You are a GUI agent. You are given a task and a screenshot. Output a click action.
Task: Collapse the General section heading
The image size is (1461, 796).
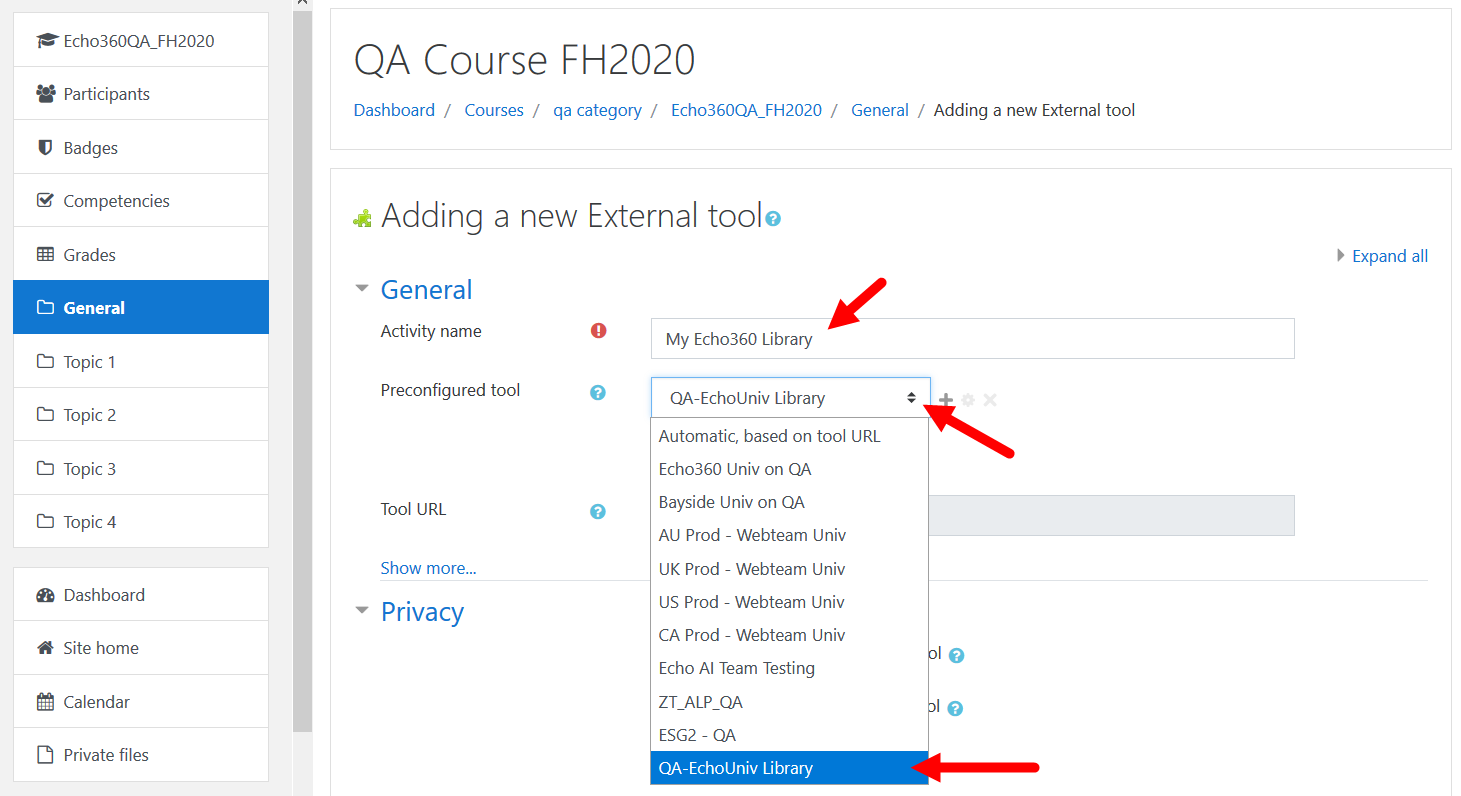point(426,290)
